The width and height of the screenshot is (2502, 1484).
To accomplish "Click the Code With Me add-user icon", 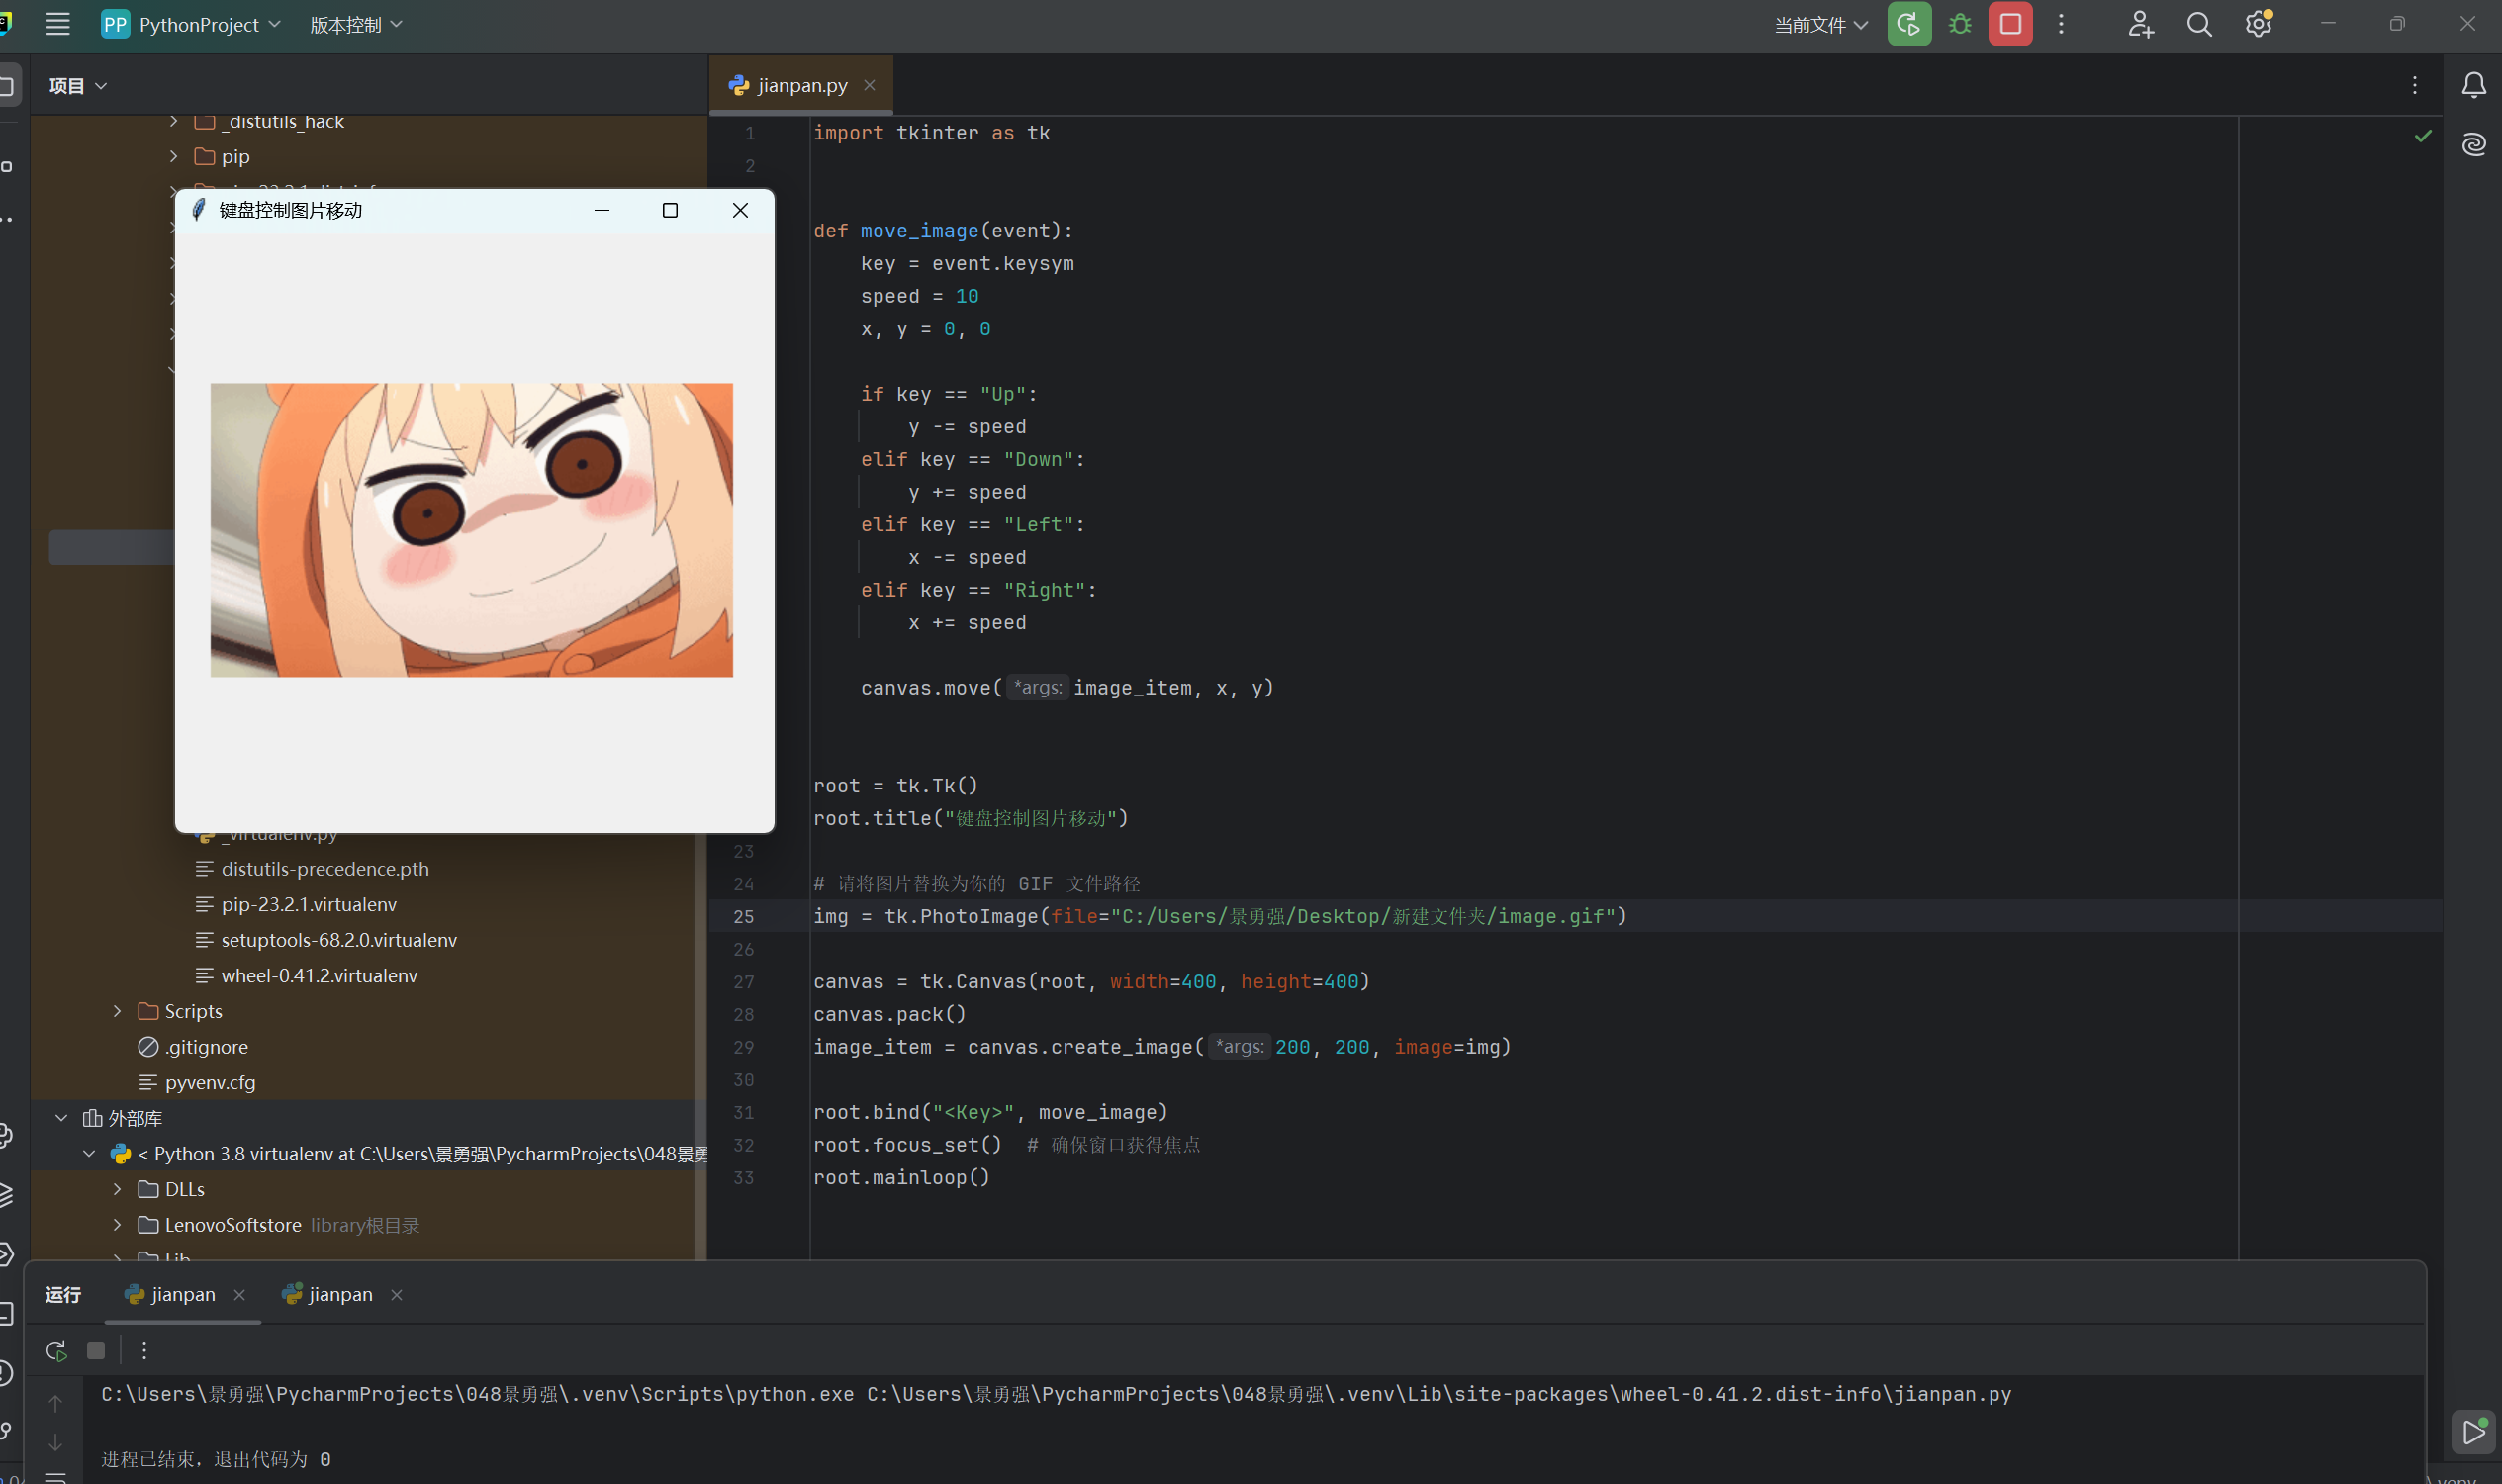I will 2139,24.
